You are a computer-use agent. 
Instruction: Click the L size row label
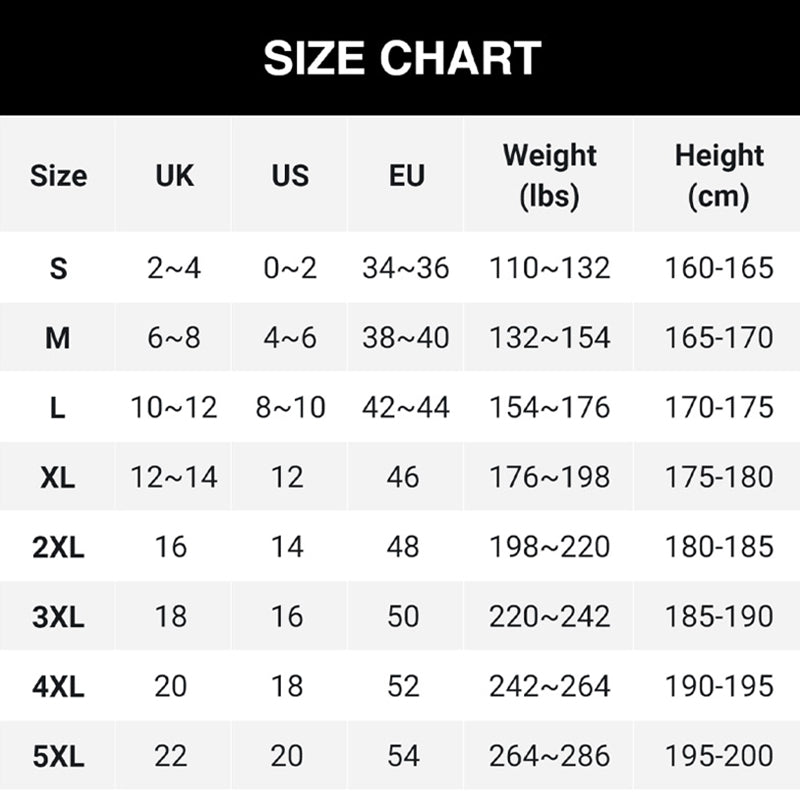(x=58, y=408)
